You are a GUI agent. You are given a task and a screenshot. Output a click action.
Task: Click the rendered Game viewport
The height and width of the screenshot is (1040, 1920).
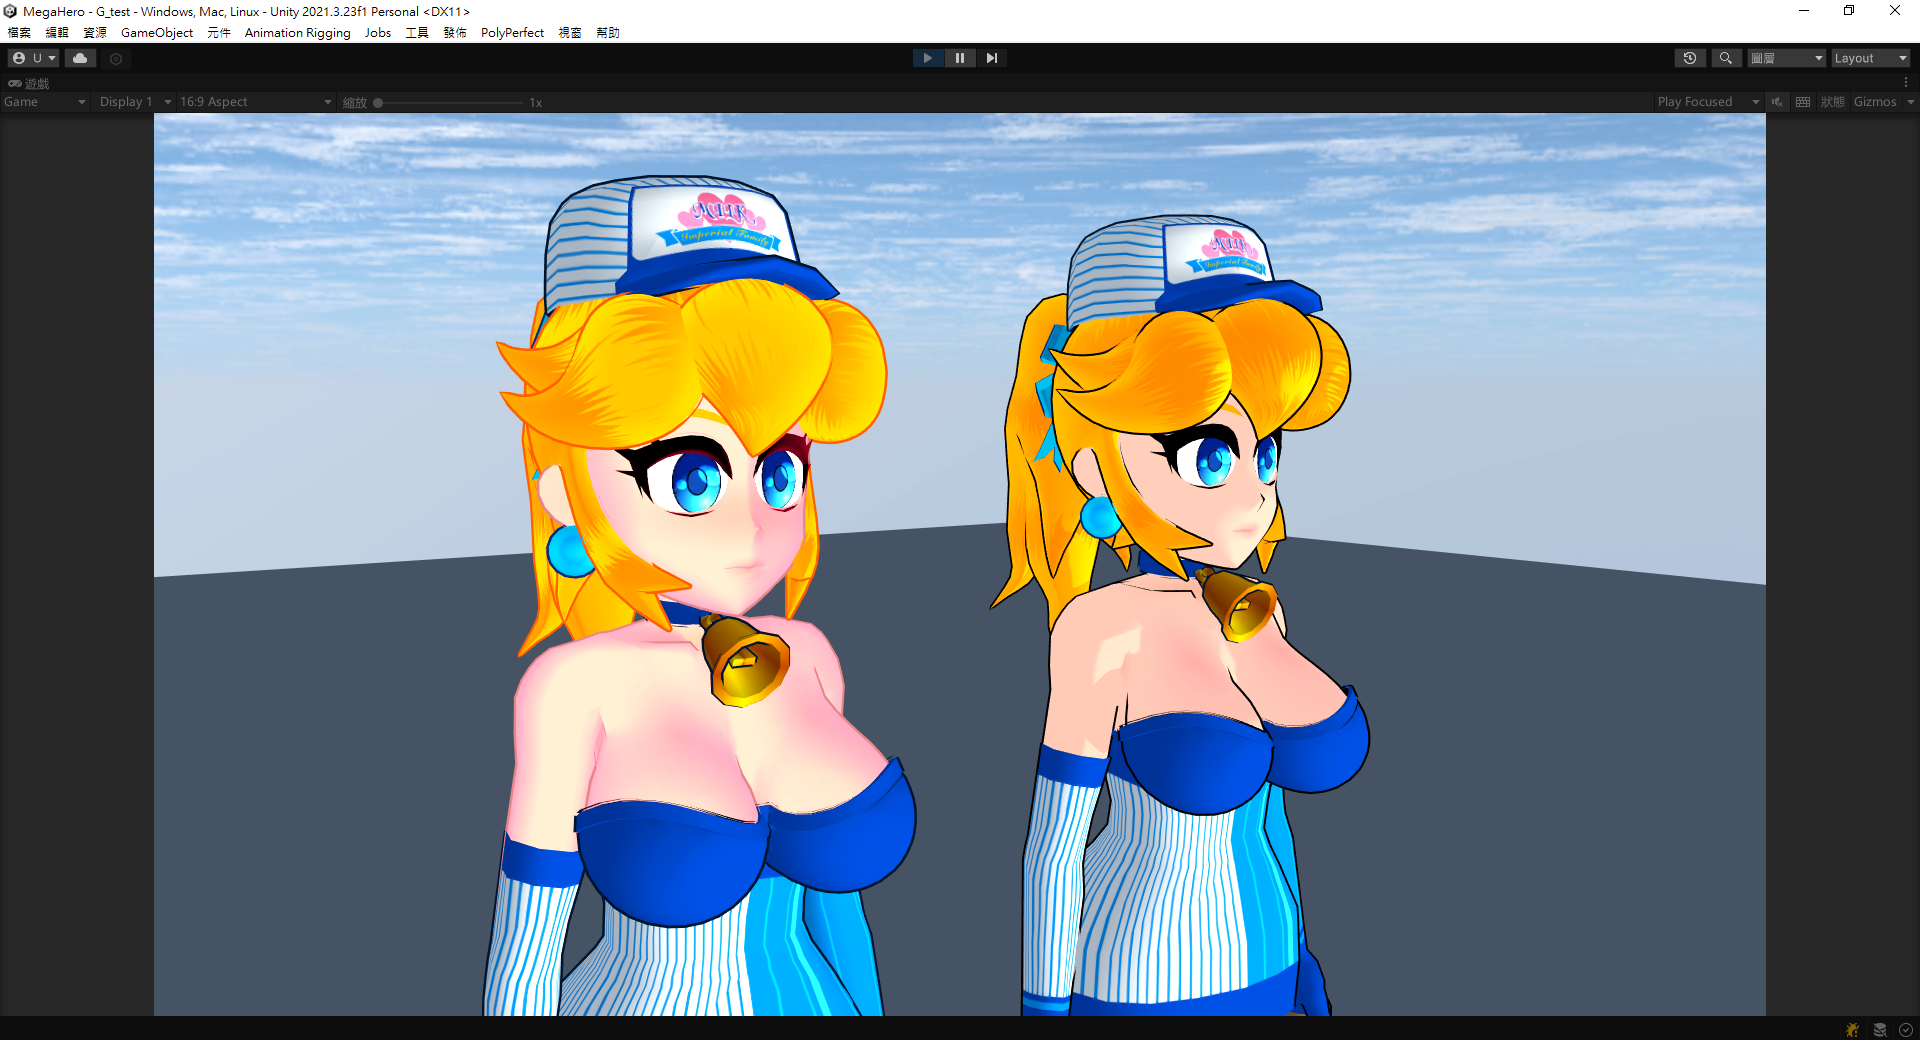pyautogui.click(x=960, y=565)
